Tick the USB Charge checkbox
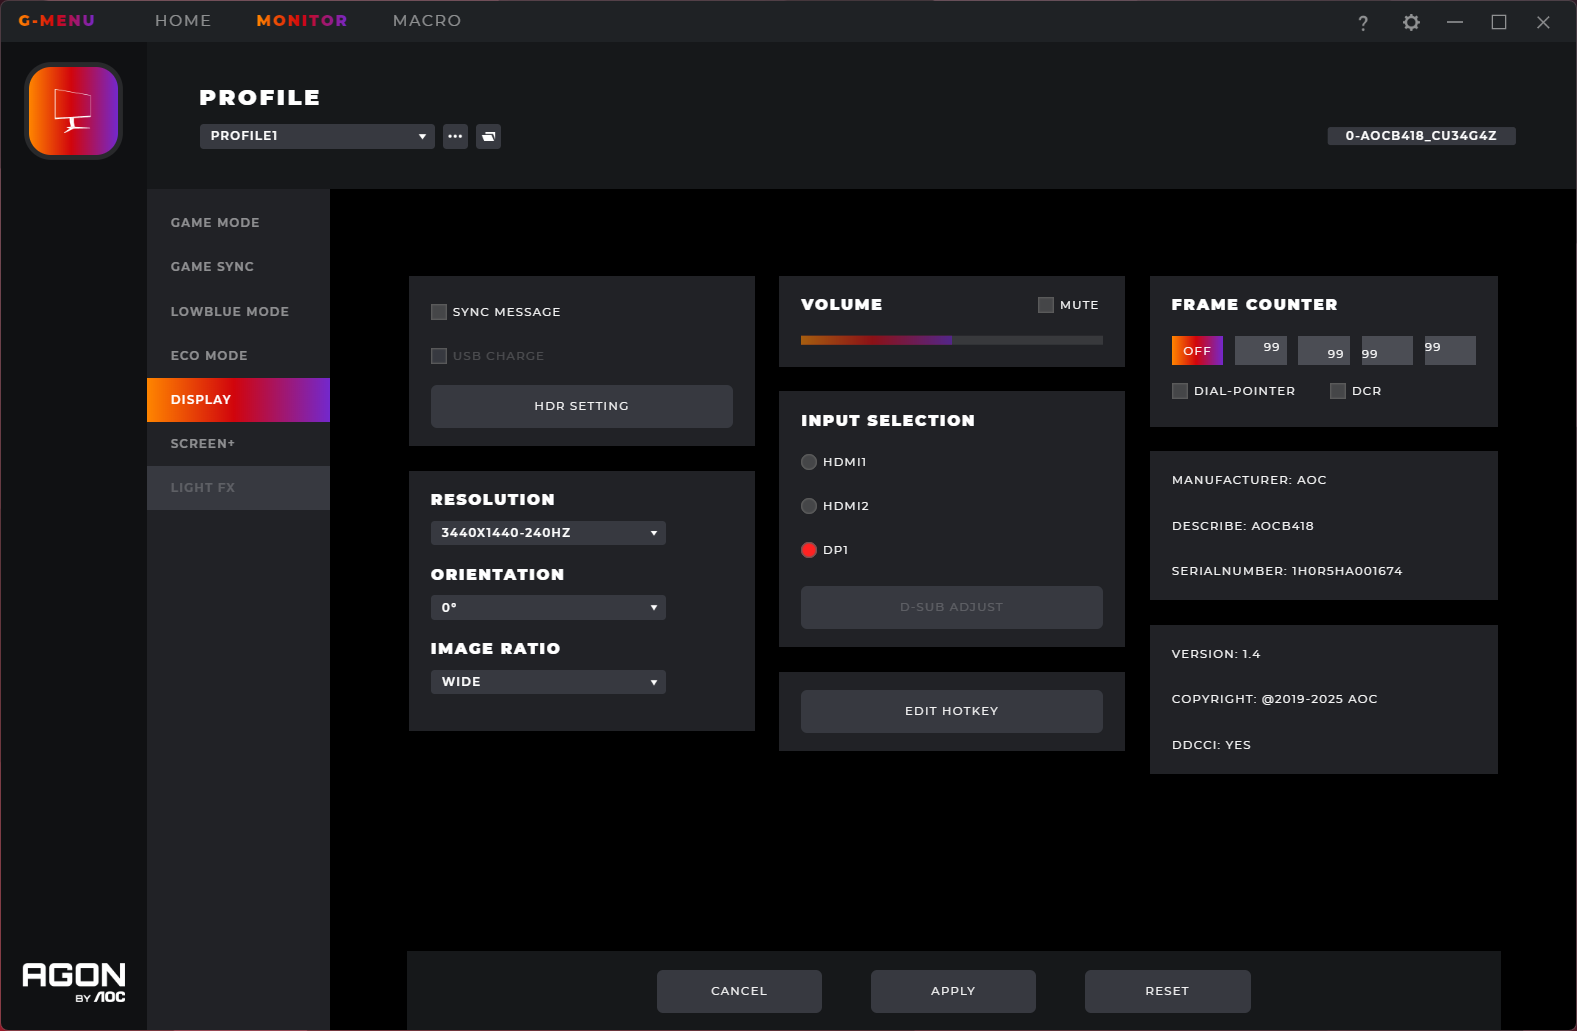Image resolution: width=1577 pixels, height=1031 pixels. coord(438,356)
